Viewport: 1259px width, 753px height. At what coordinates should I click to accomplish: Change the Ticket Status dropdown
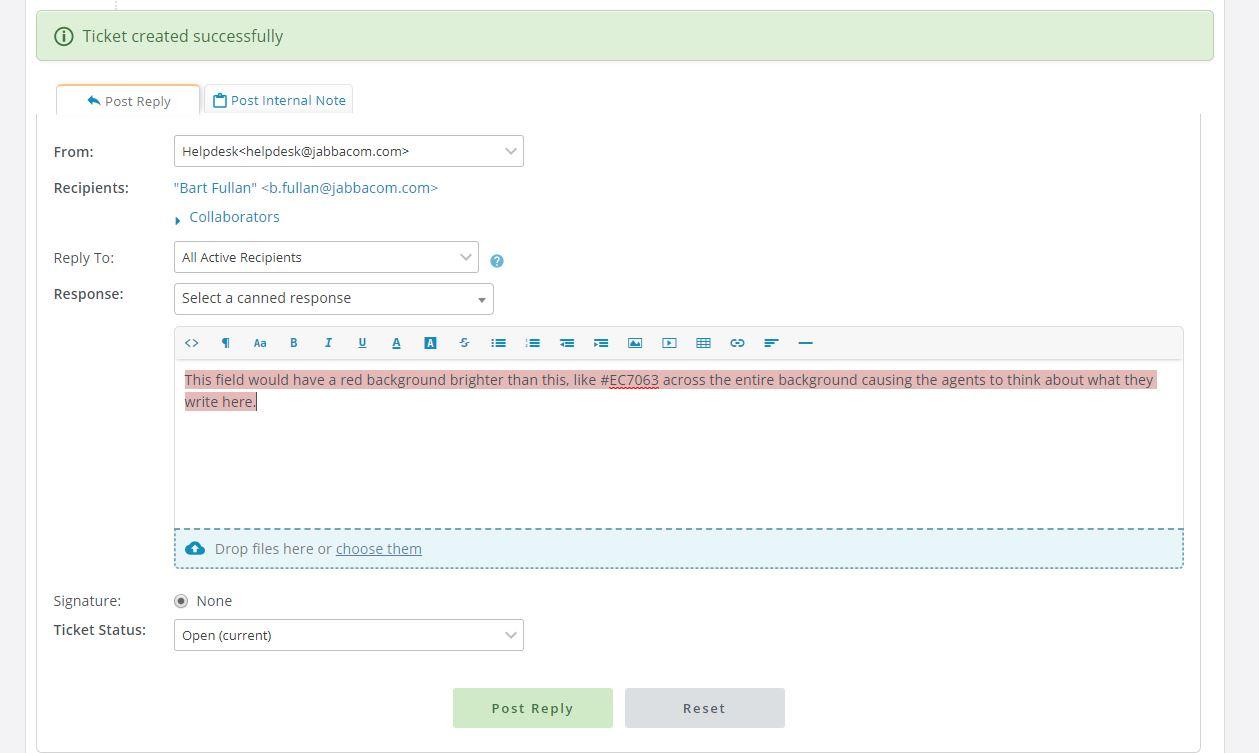[348, 635]
